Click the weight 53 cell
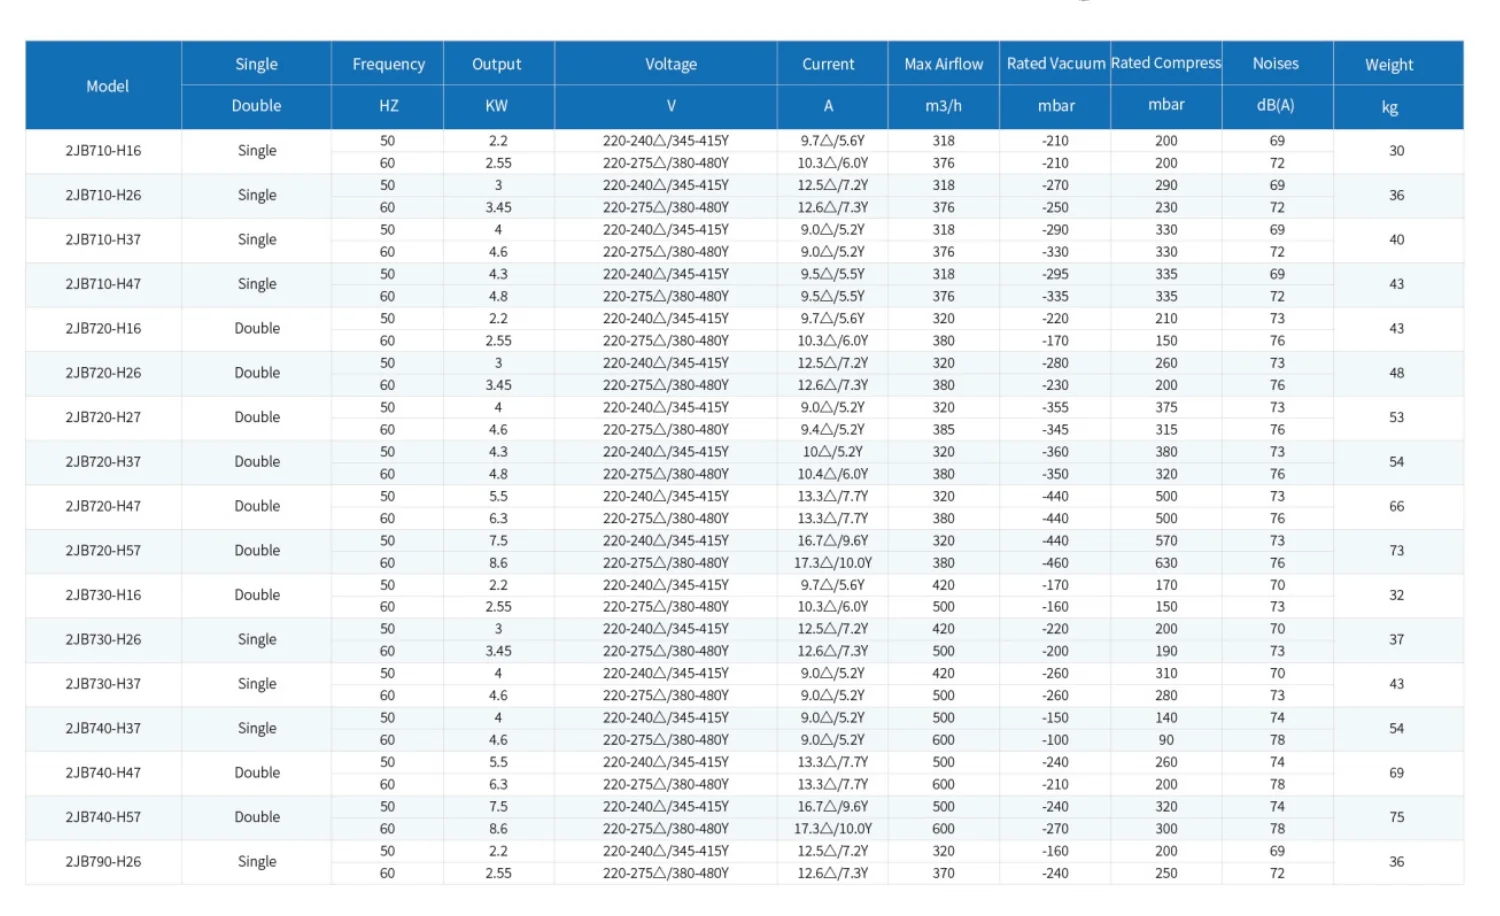Image resolution: width=1500 pixels, height=916 pixels. 1397,417
